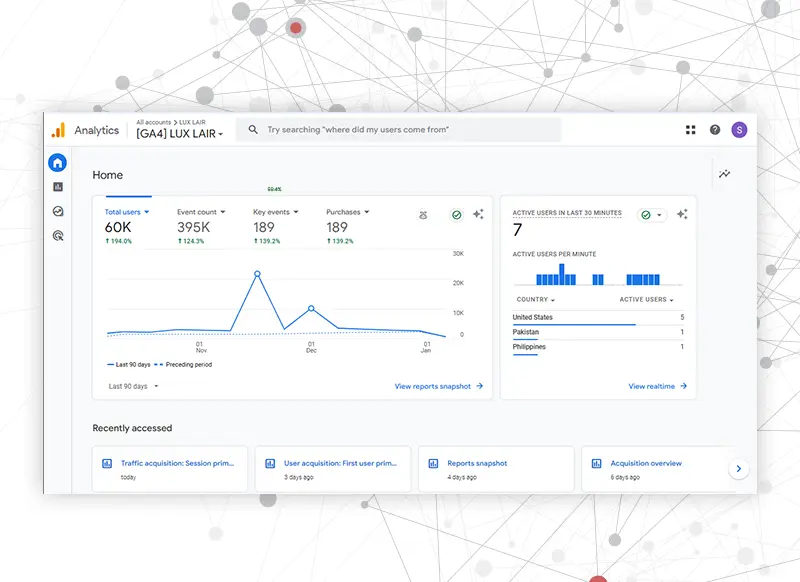Viewport: 800px width, 582px height.
Task: Expand the Total users metric dropdown
Action: (x=127, y=212)
